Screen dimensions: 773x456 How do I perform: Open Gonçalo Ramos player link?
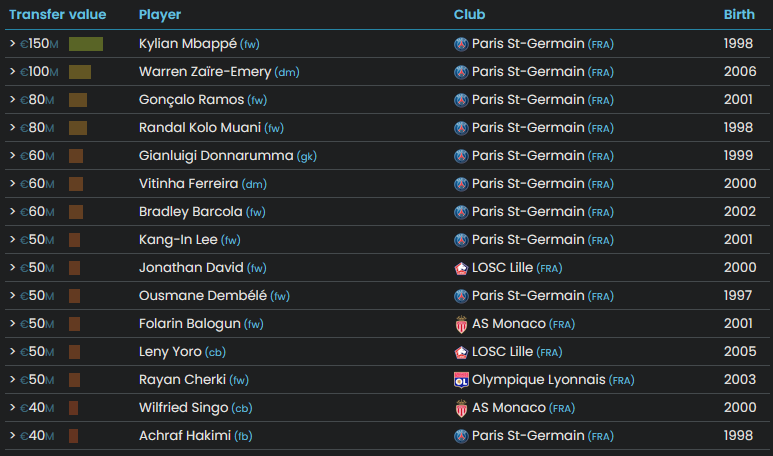click(191, 100)
